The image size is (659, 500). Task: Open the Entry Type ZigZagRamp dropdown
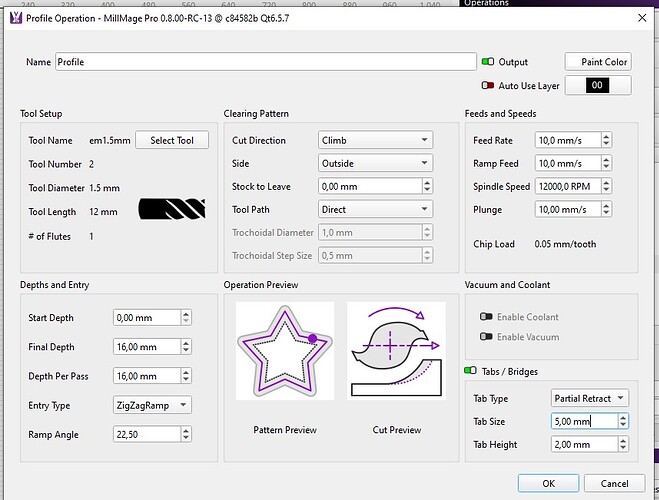(x=151, y=405)
